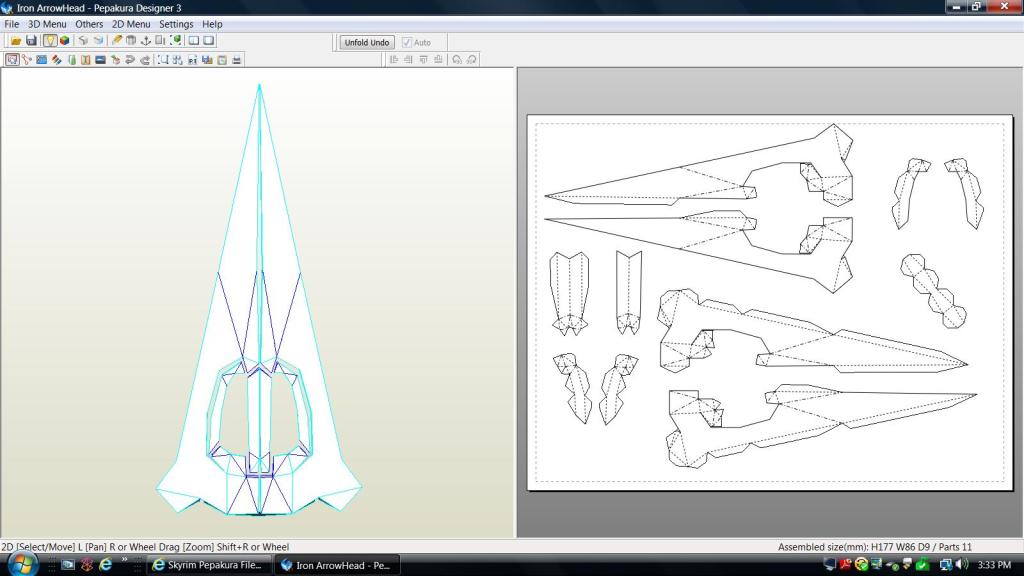Click the volume speaker tray icon
This screenshot has height=576, width=1024.
tap(961, 564)
